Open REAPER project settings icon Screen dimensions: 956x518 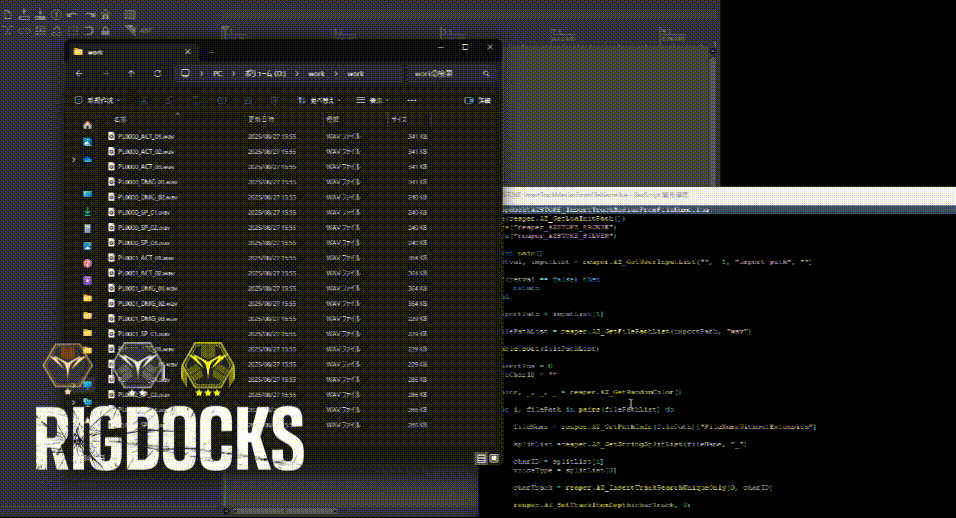pyautogui.click(x=56, y=14)
